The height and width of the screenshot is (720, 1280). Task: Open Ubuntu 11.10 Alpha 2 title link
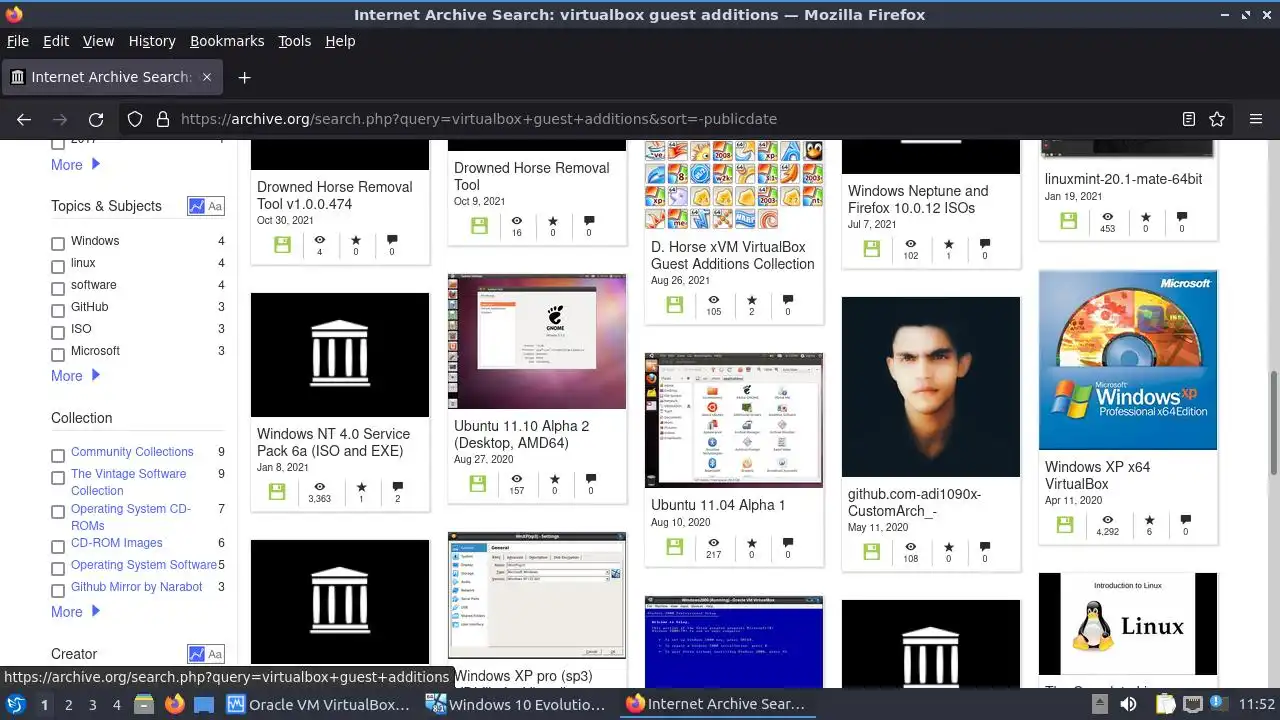(x=521, y=434)
